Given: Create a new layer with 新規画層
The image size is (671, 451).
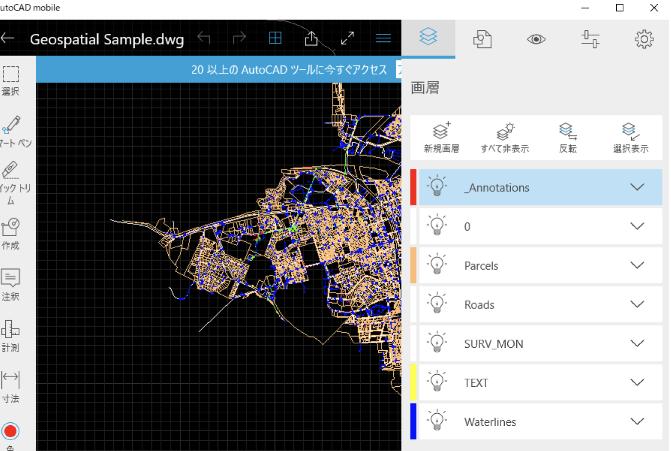Looking at the screenshot, I should 441,138.
